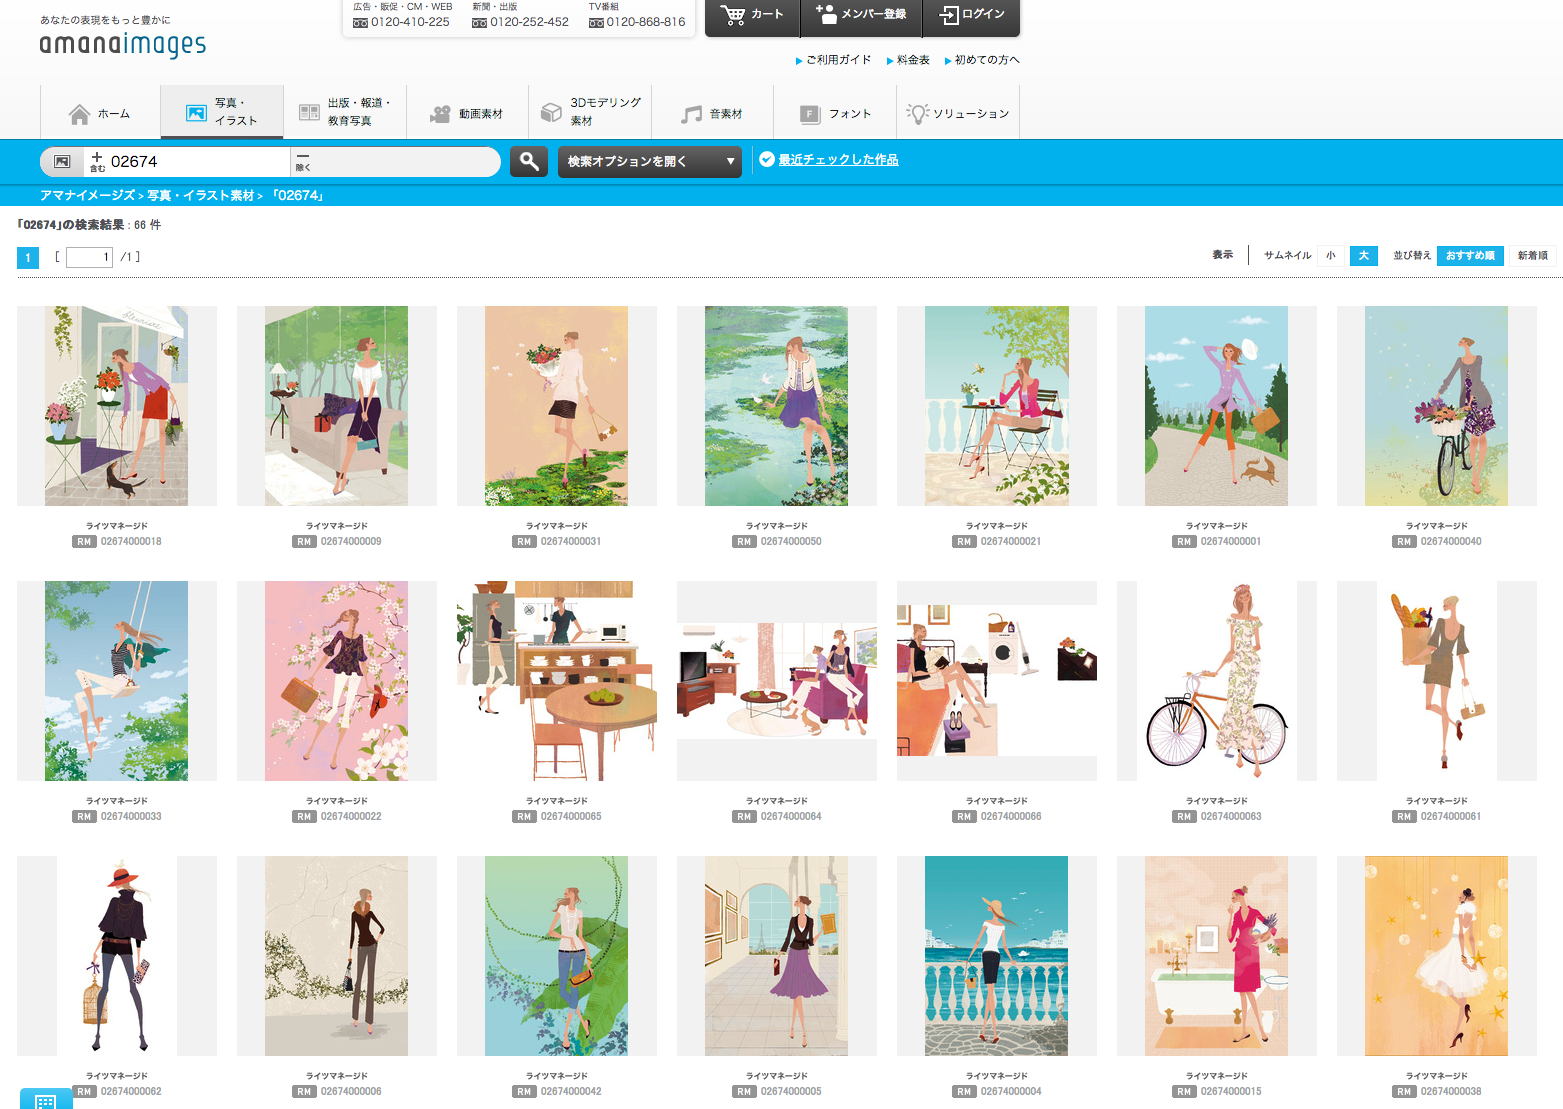
Task: Click the page number input field
Action: [x=89, y=257]
